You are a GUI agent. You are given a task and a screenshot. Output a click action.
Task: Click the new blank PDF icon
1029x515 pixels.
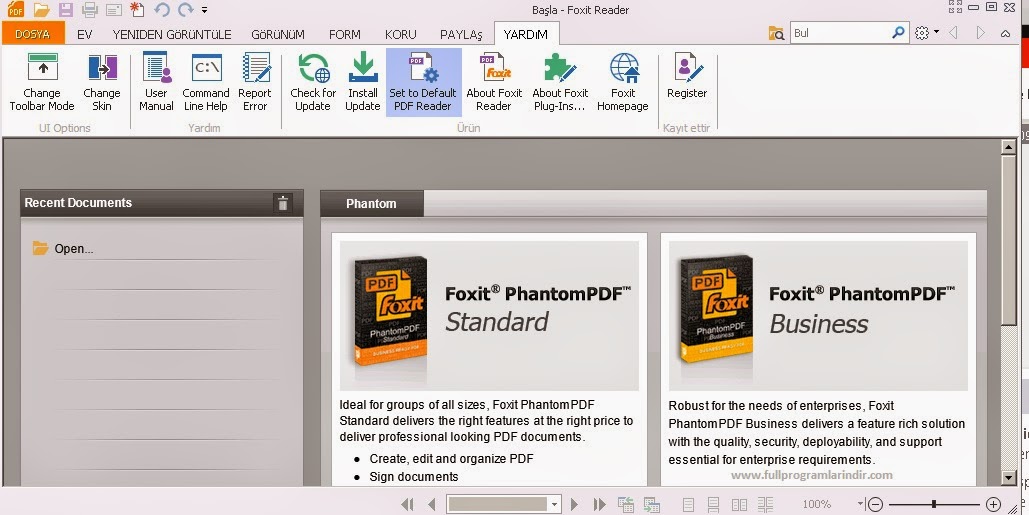(x=137, y=9)
